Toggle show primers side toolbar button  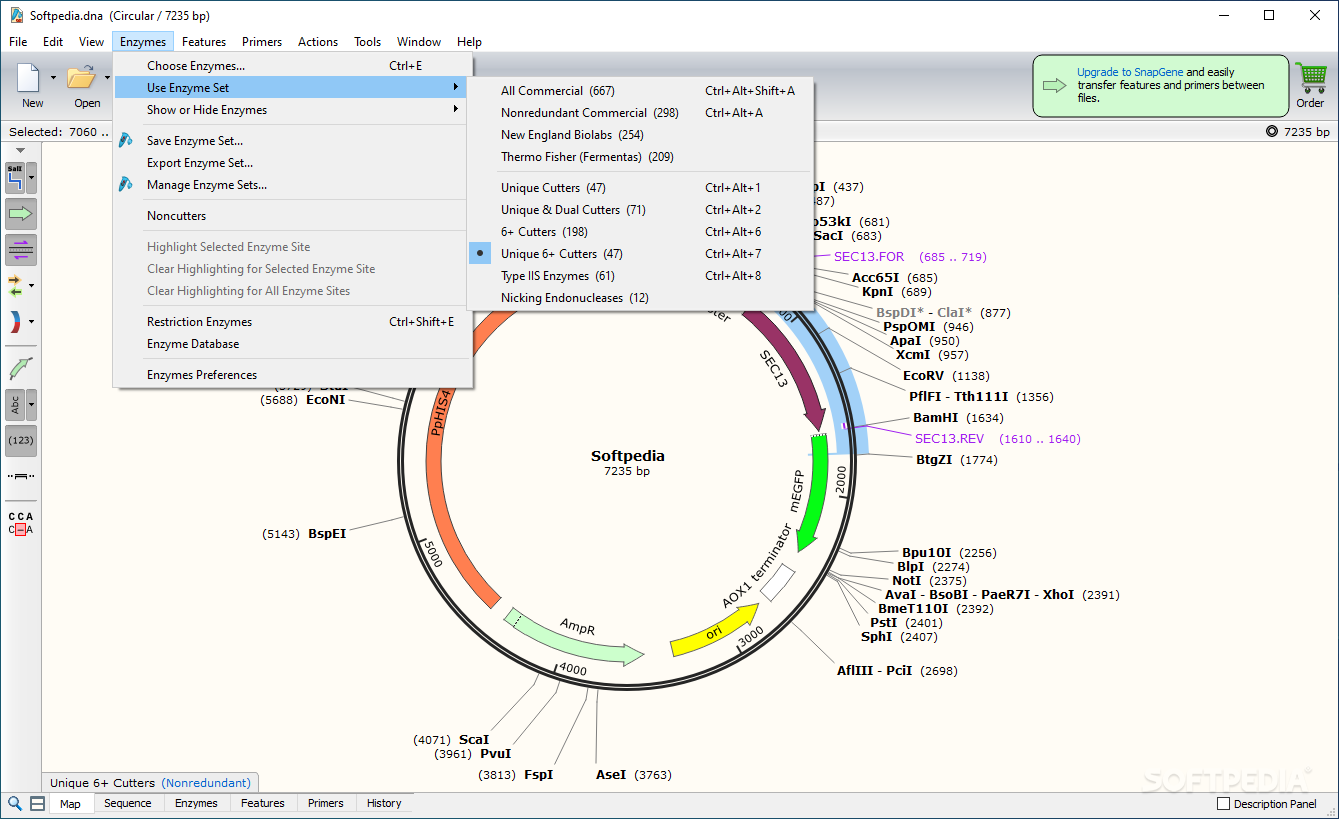(x=21, y=250)
